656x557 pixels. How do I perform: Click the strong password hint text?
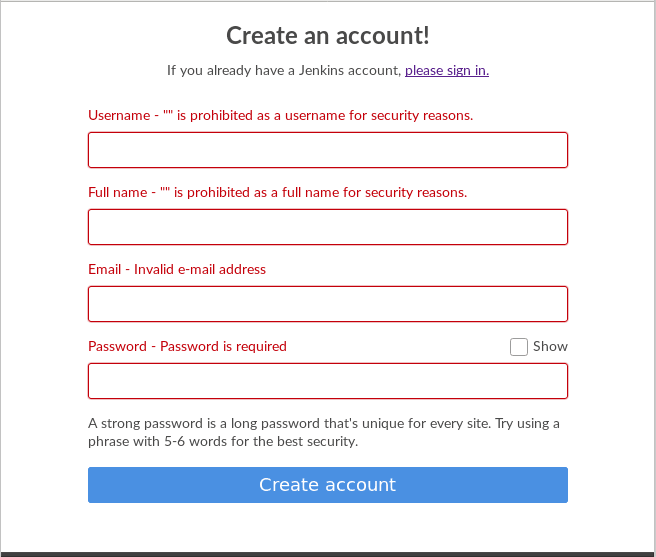[323, 423]
